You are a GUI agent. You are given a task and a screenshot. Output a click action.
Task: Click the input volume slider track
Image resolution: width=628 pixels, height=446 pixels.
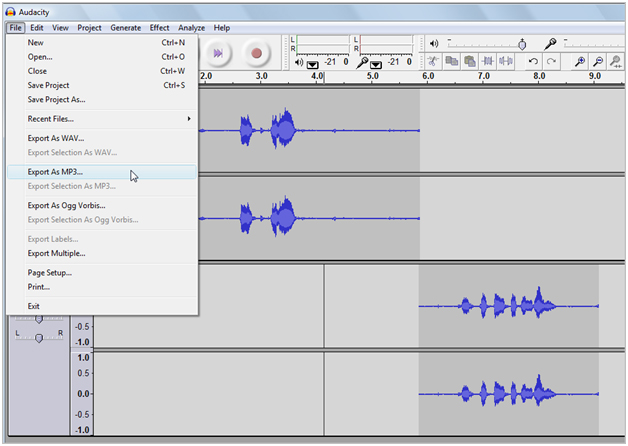point(594,44)
